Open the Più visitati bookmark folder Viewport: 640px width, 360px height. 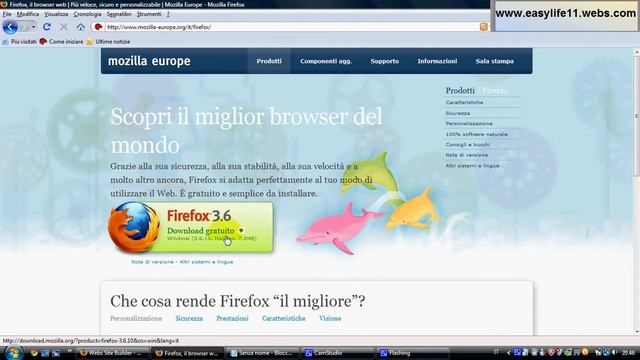click(20, 42)
